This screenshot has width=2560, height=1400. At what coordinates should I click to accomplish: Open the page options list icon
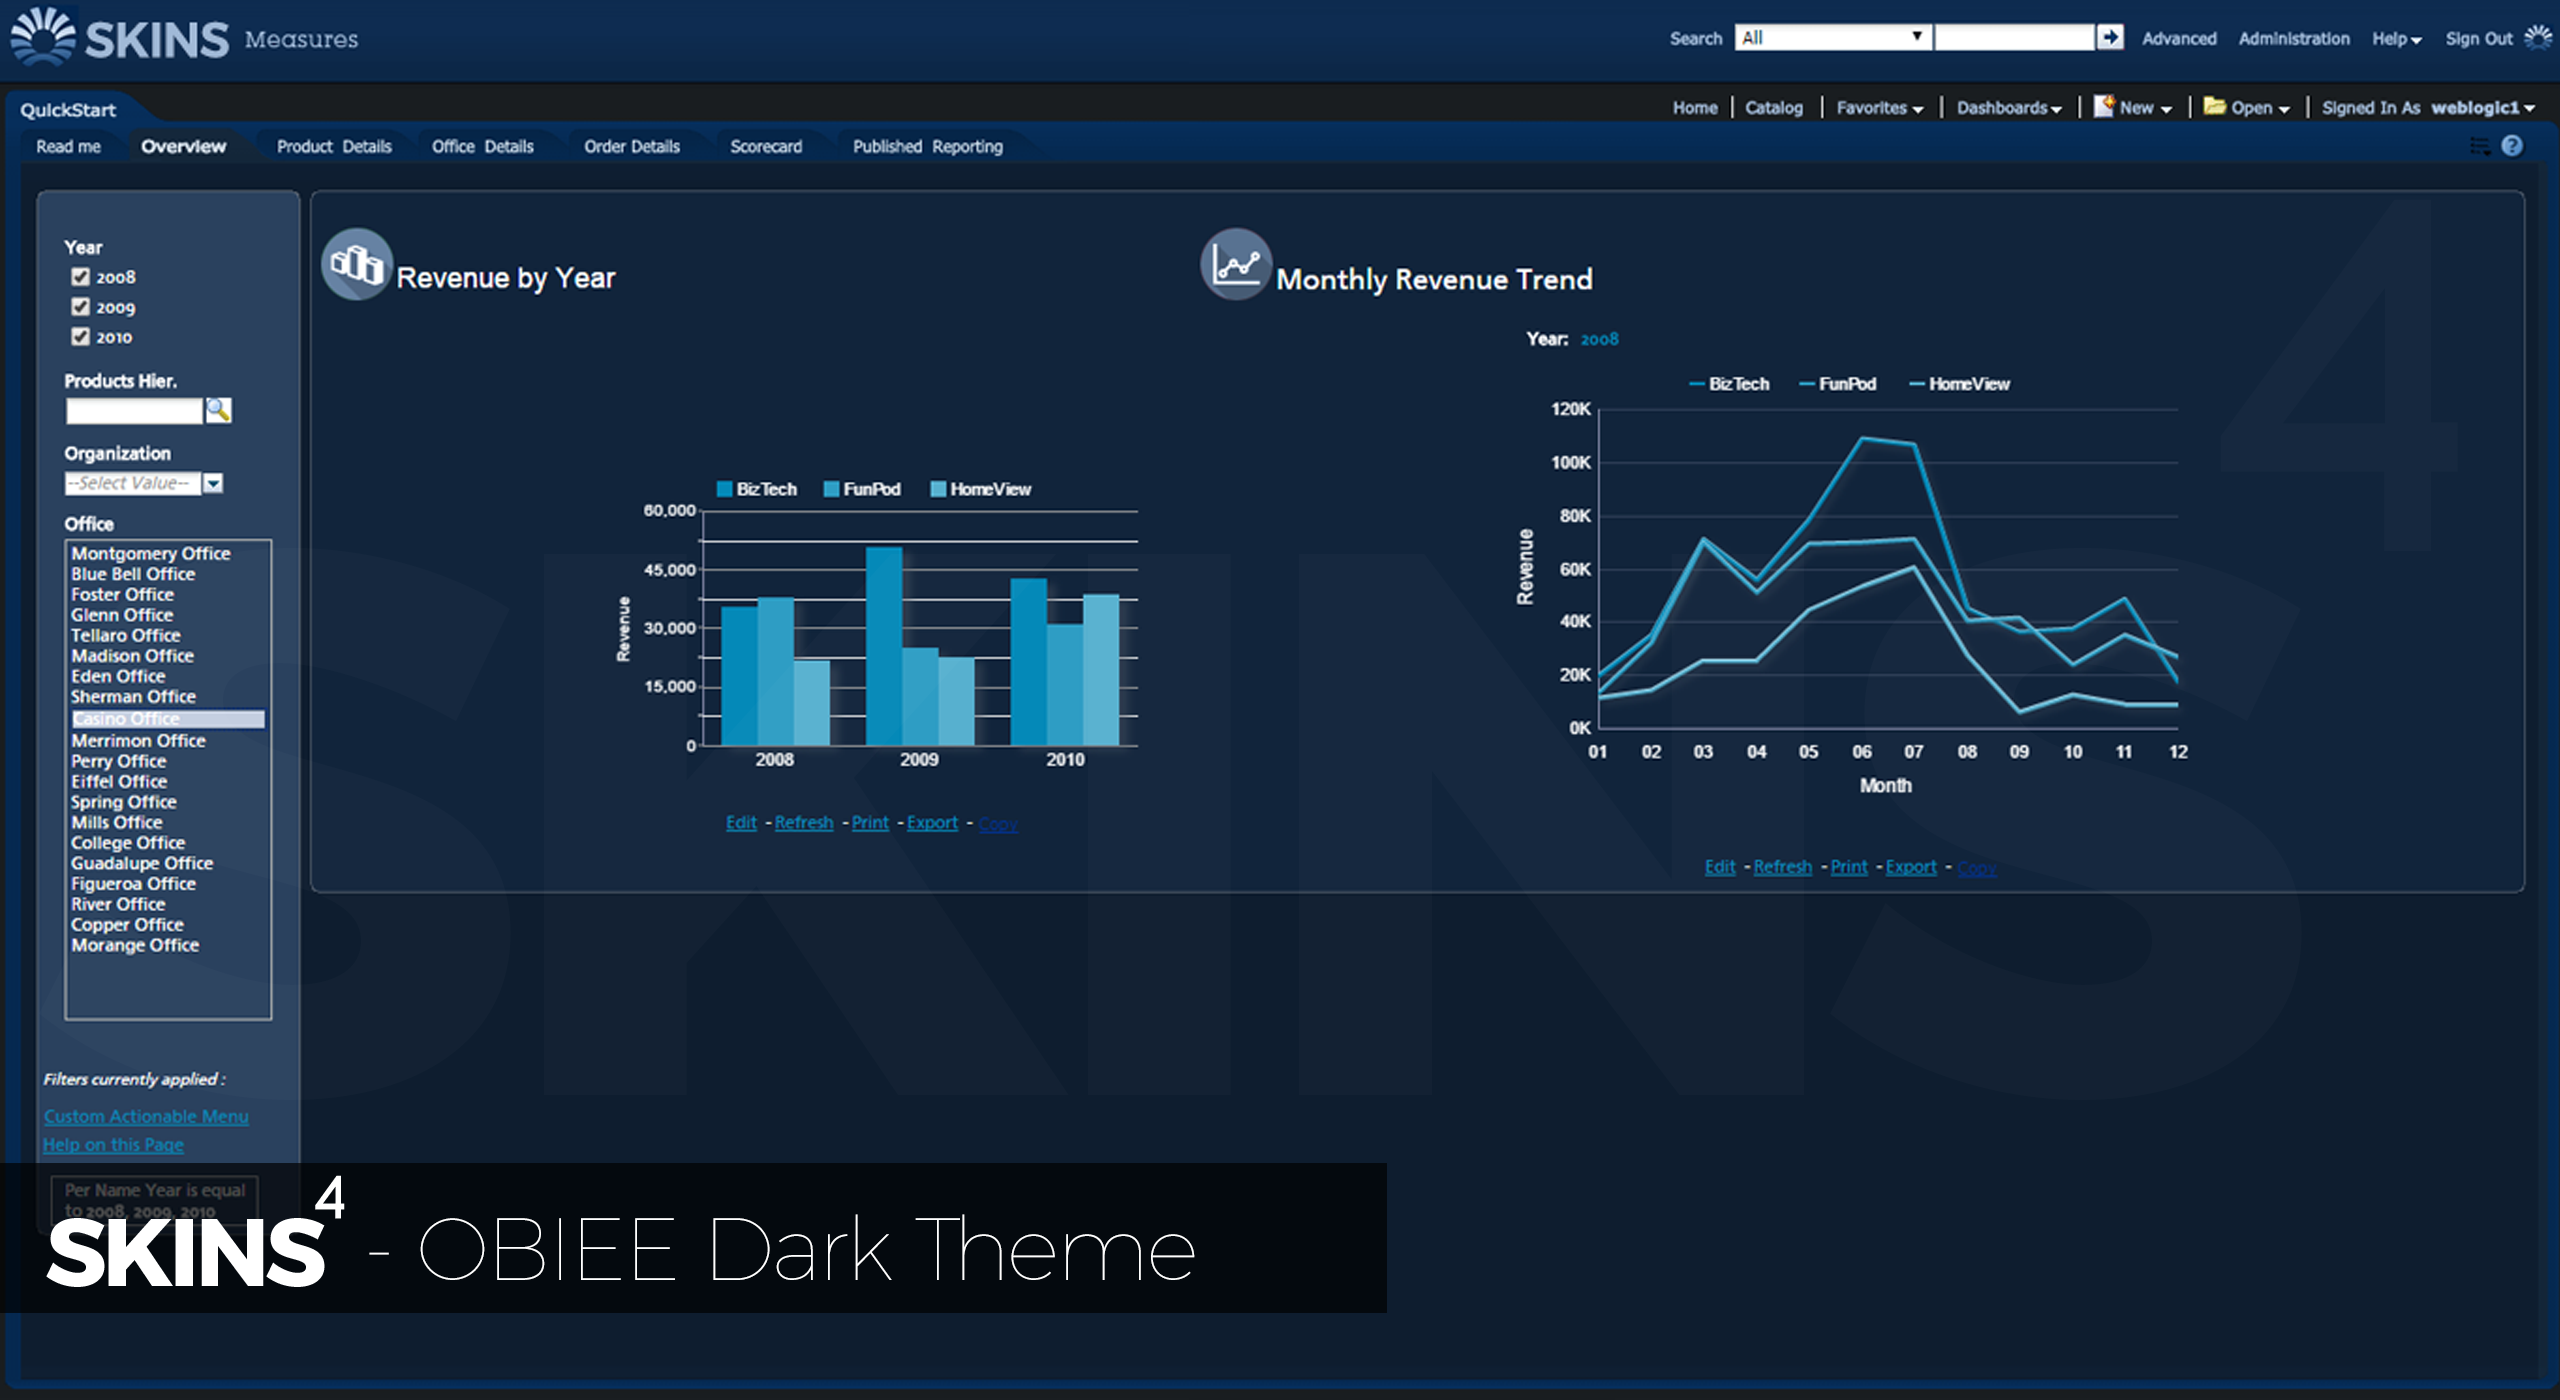(x=2480, y=147)
